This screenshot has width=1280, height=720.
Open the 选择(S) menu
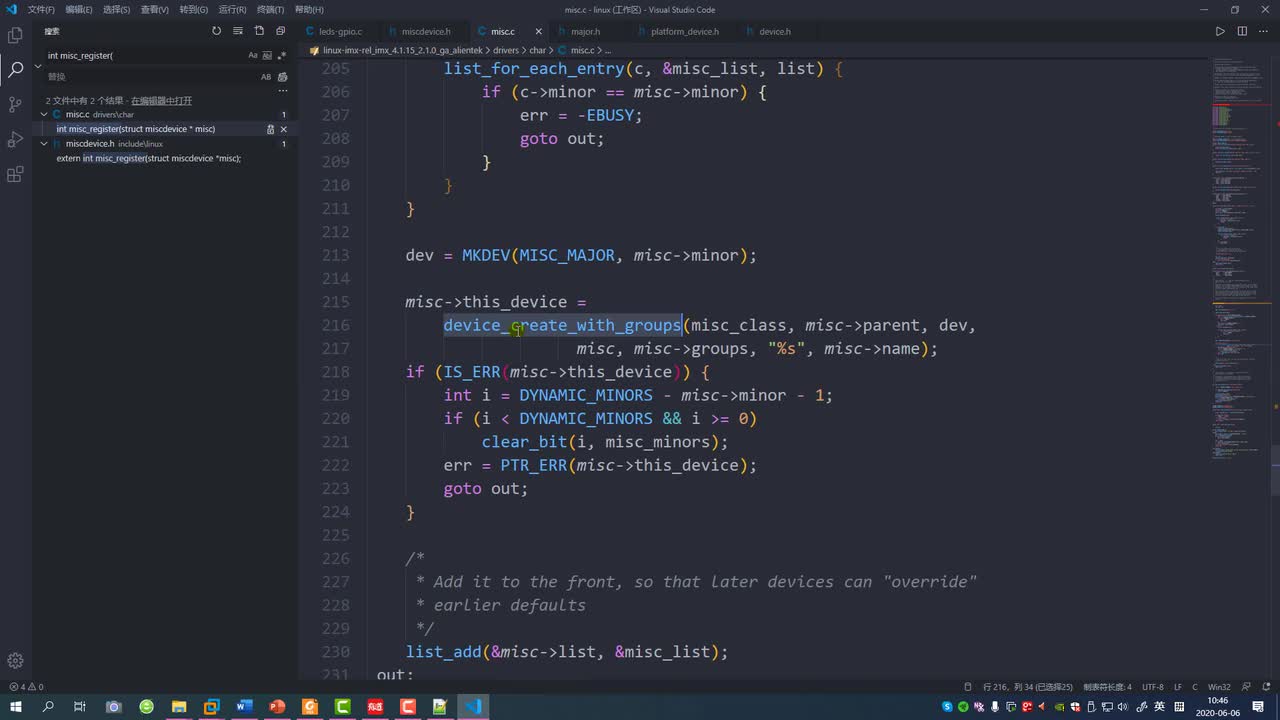click(x=116, y=10)
